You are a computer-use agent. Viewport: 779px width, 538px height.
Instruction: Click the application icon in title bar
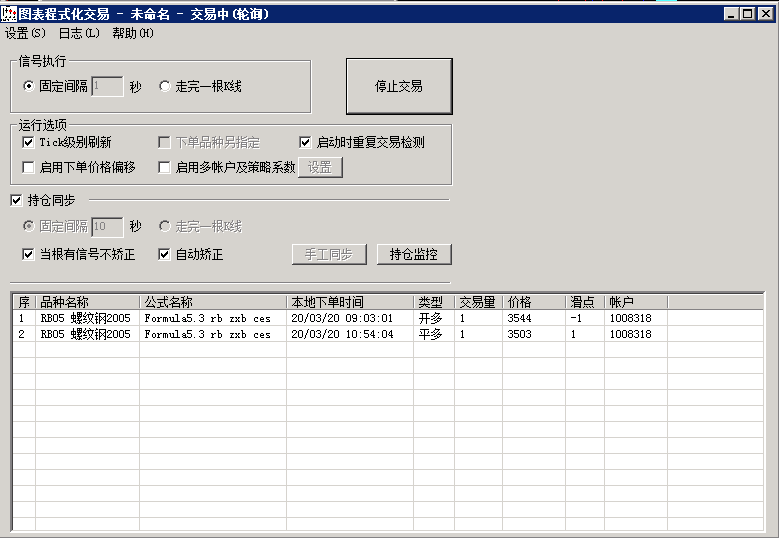pos(8,14)
